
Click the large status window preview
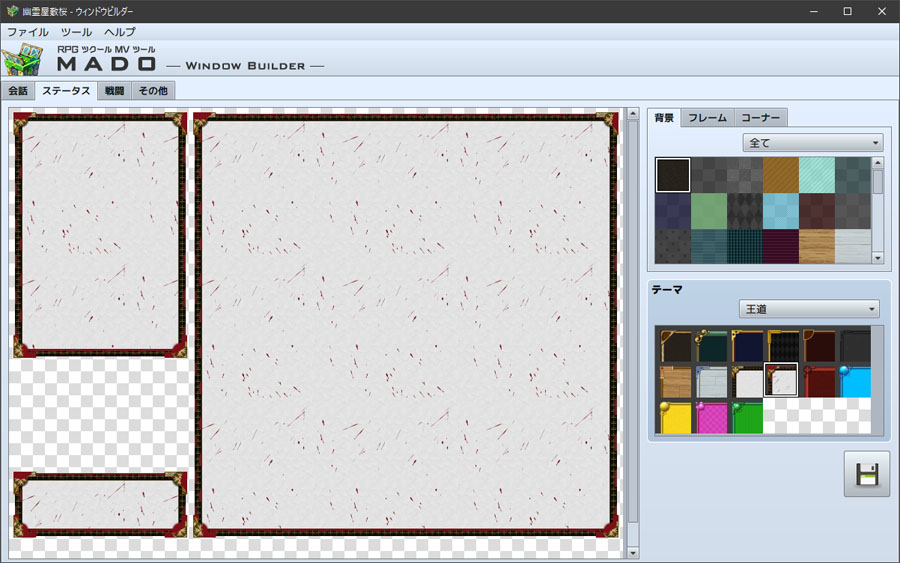tap(406, 325)
